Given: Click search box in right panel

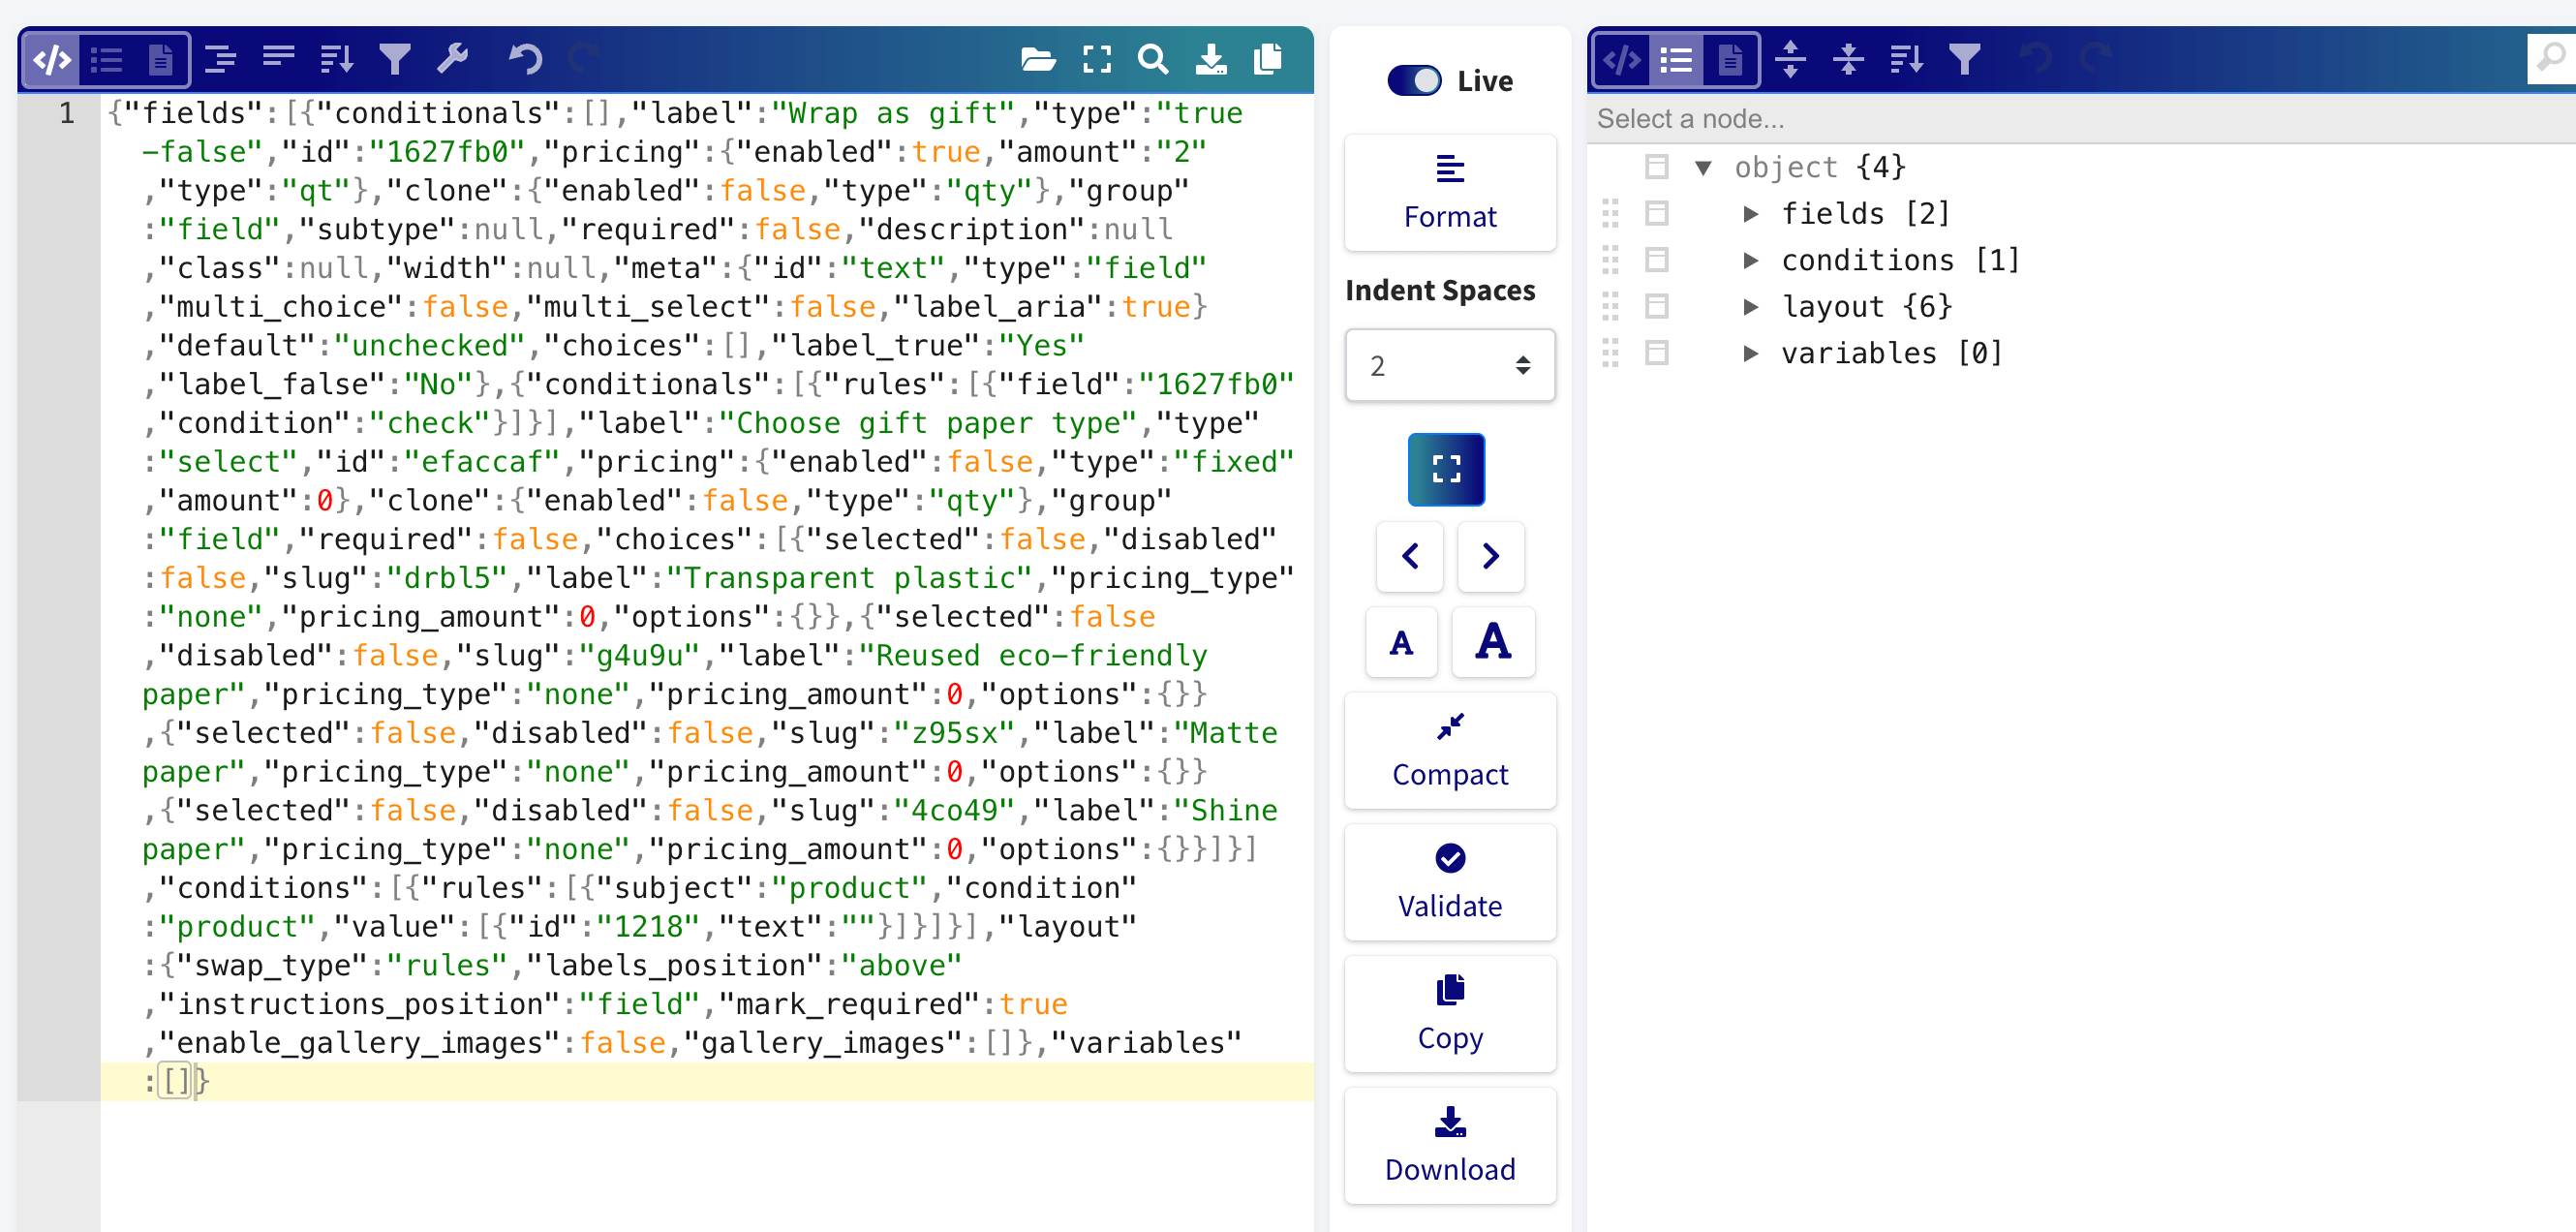Looking at the screenshot, I should pos(2551,58).
